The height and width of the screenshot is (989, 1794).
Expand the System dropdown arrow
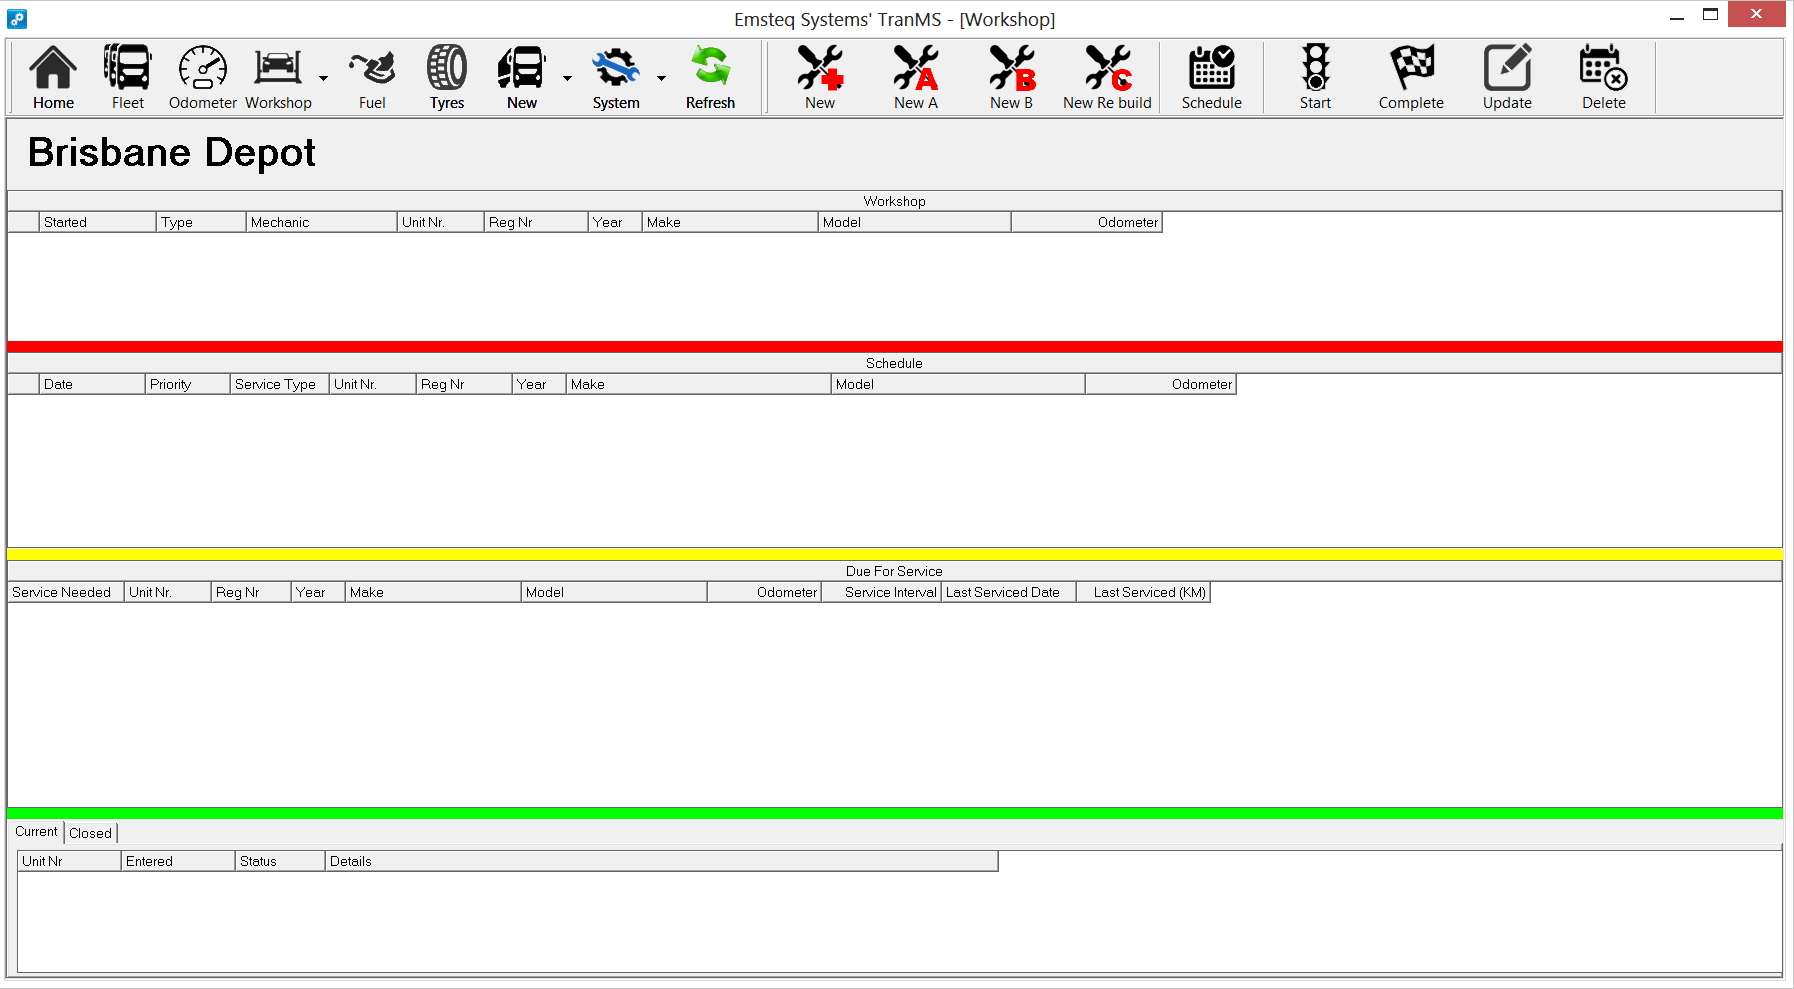pos(661,78)
